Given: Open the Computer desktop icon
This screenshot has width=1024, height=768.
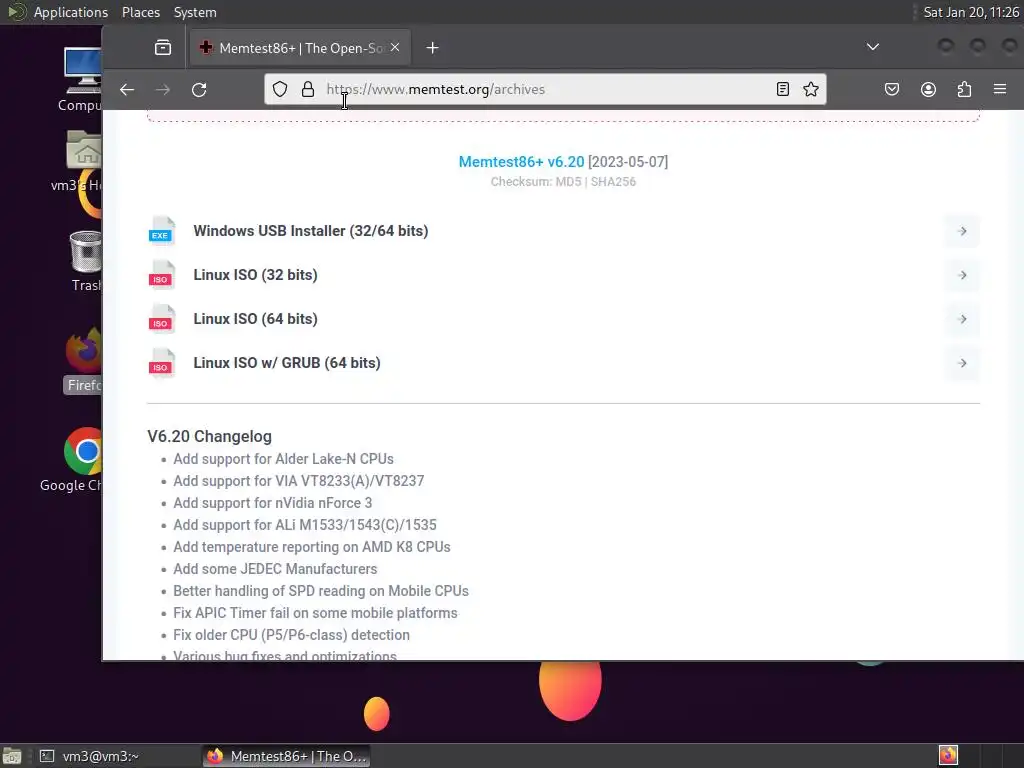Looking at the screenshot, I should [82, 80].
